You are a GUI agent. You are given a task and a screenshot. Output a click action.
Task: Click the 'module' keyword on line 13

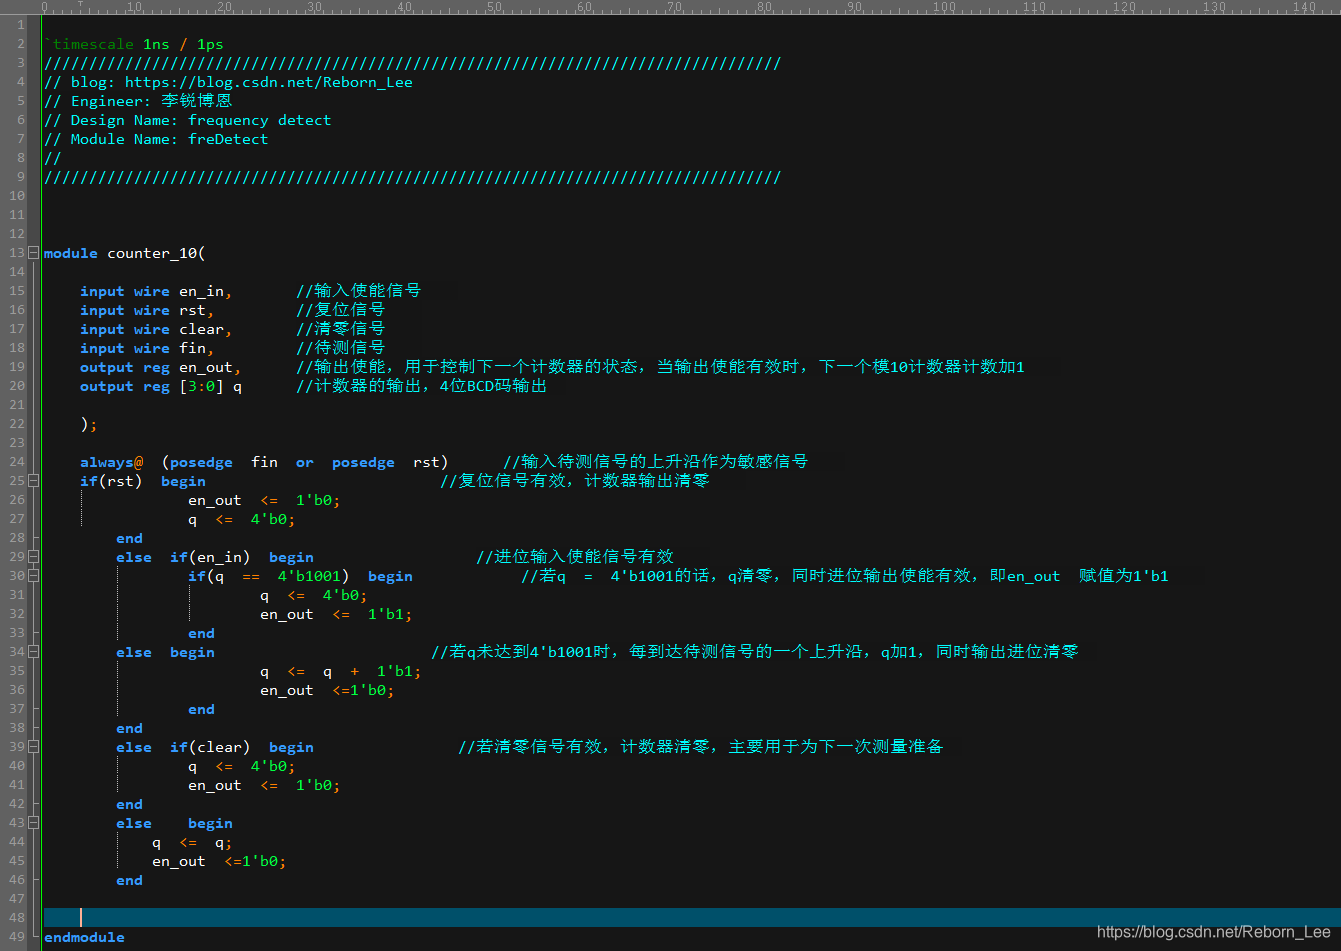(x=71, y=253)
